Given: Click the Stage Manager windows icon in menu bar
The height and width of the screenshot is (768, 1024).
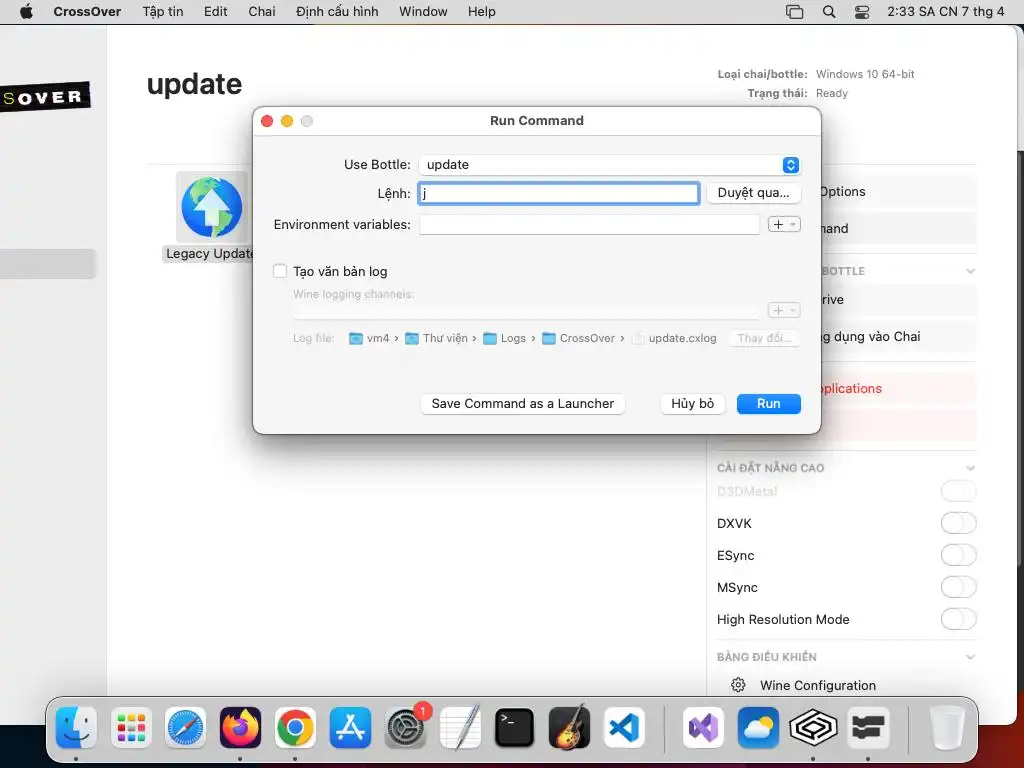Looking at the screenshot, I should coord(794,12).
